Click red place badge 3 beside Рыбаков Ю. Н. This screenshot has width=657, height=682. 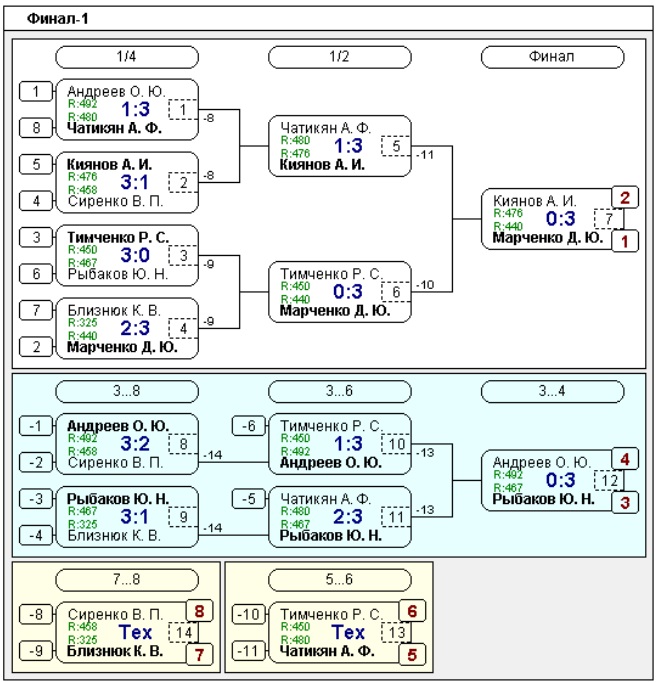tap(625, 502)
